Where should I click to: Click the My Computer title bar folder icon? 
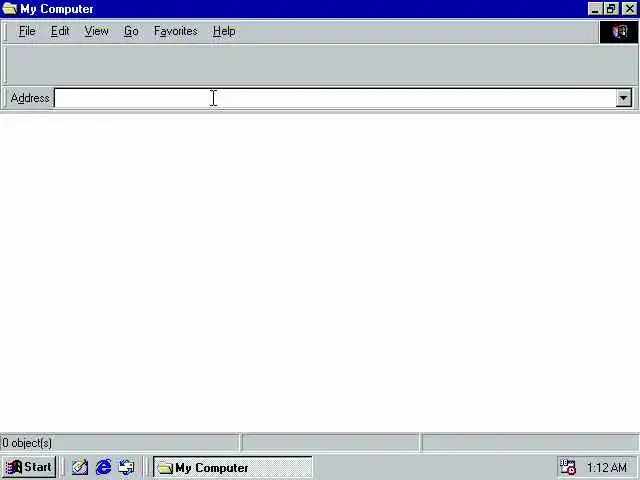(9, 9)
